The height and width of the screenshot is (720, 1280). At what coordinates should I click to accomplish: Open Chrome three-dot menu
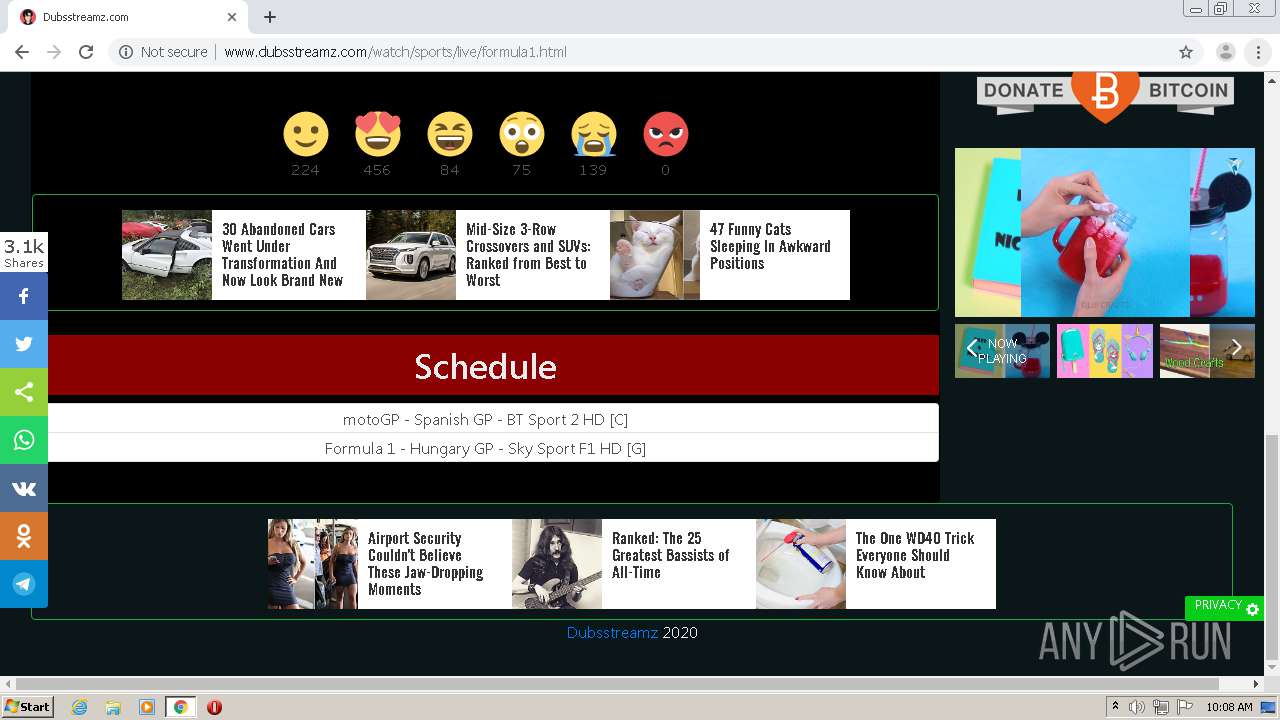(x=1258, y=52)
